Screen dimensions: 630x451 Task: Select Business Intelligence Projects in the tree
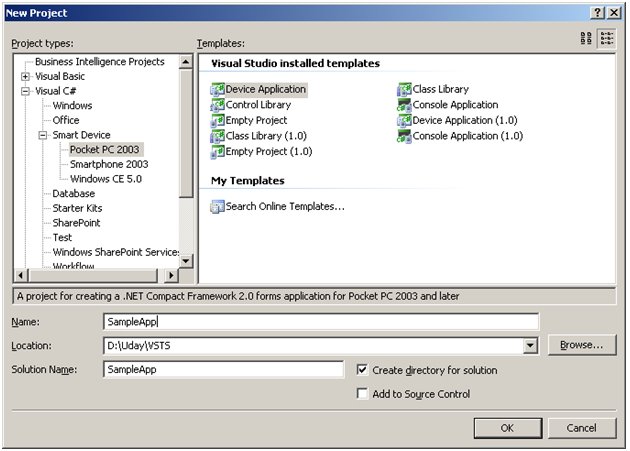[100, 62]
